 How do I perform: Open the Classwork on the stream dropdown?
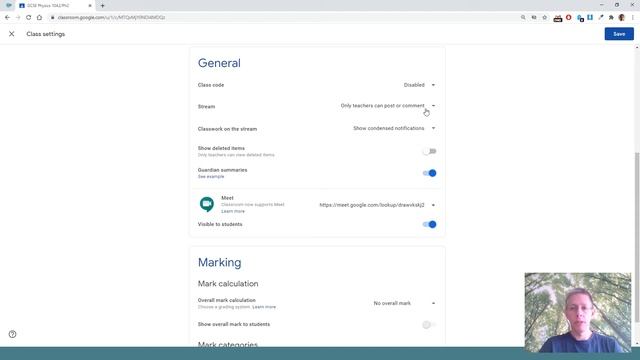coord(394,128)
